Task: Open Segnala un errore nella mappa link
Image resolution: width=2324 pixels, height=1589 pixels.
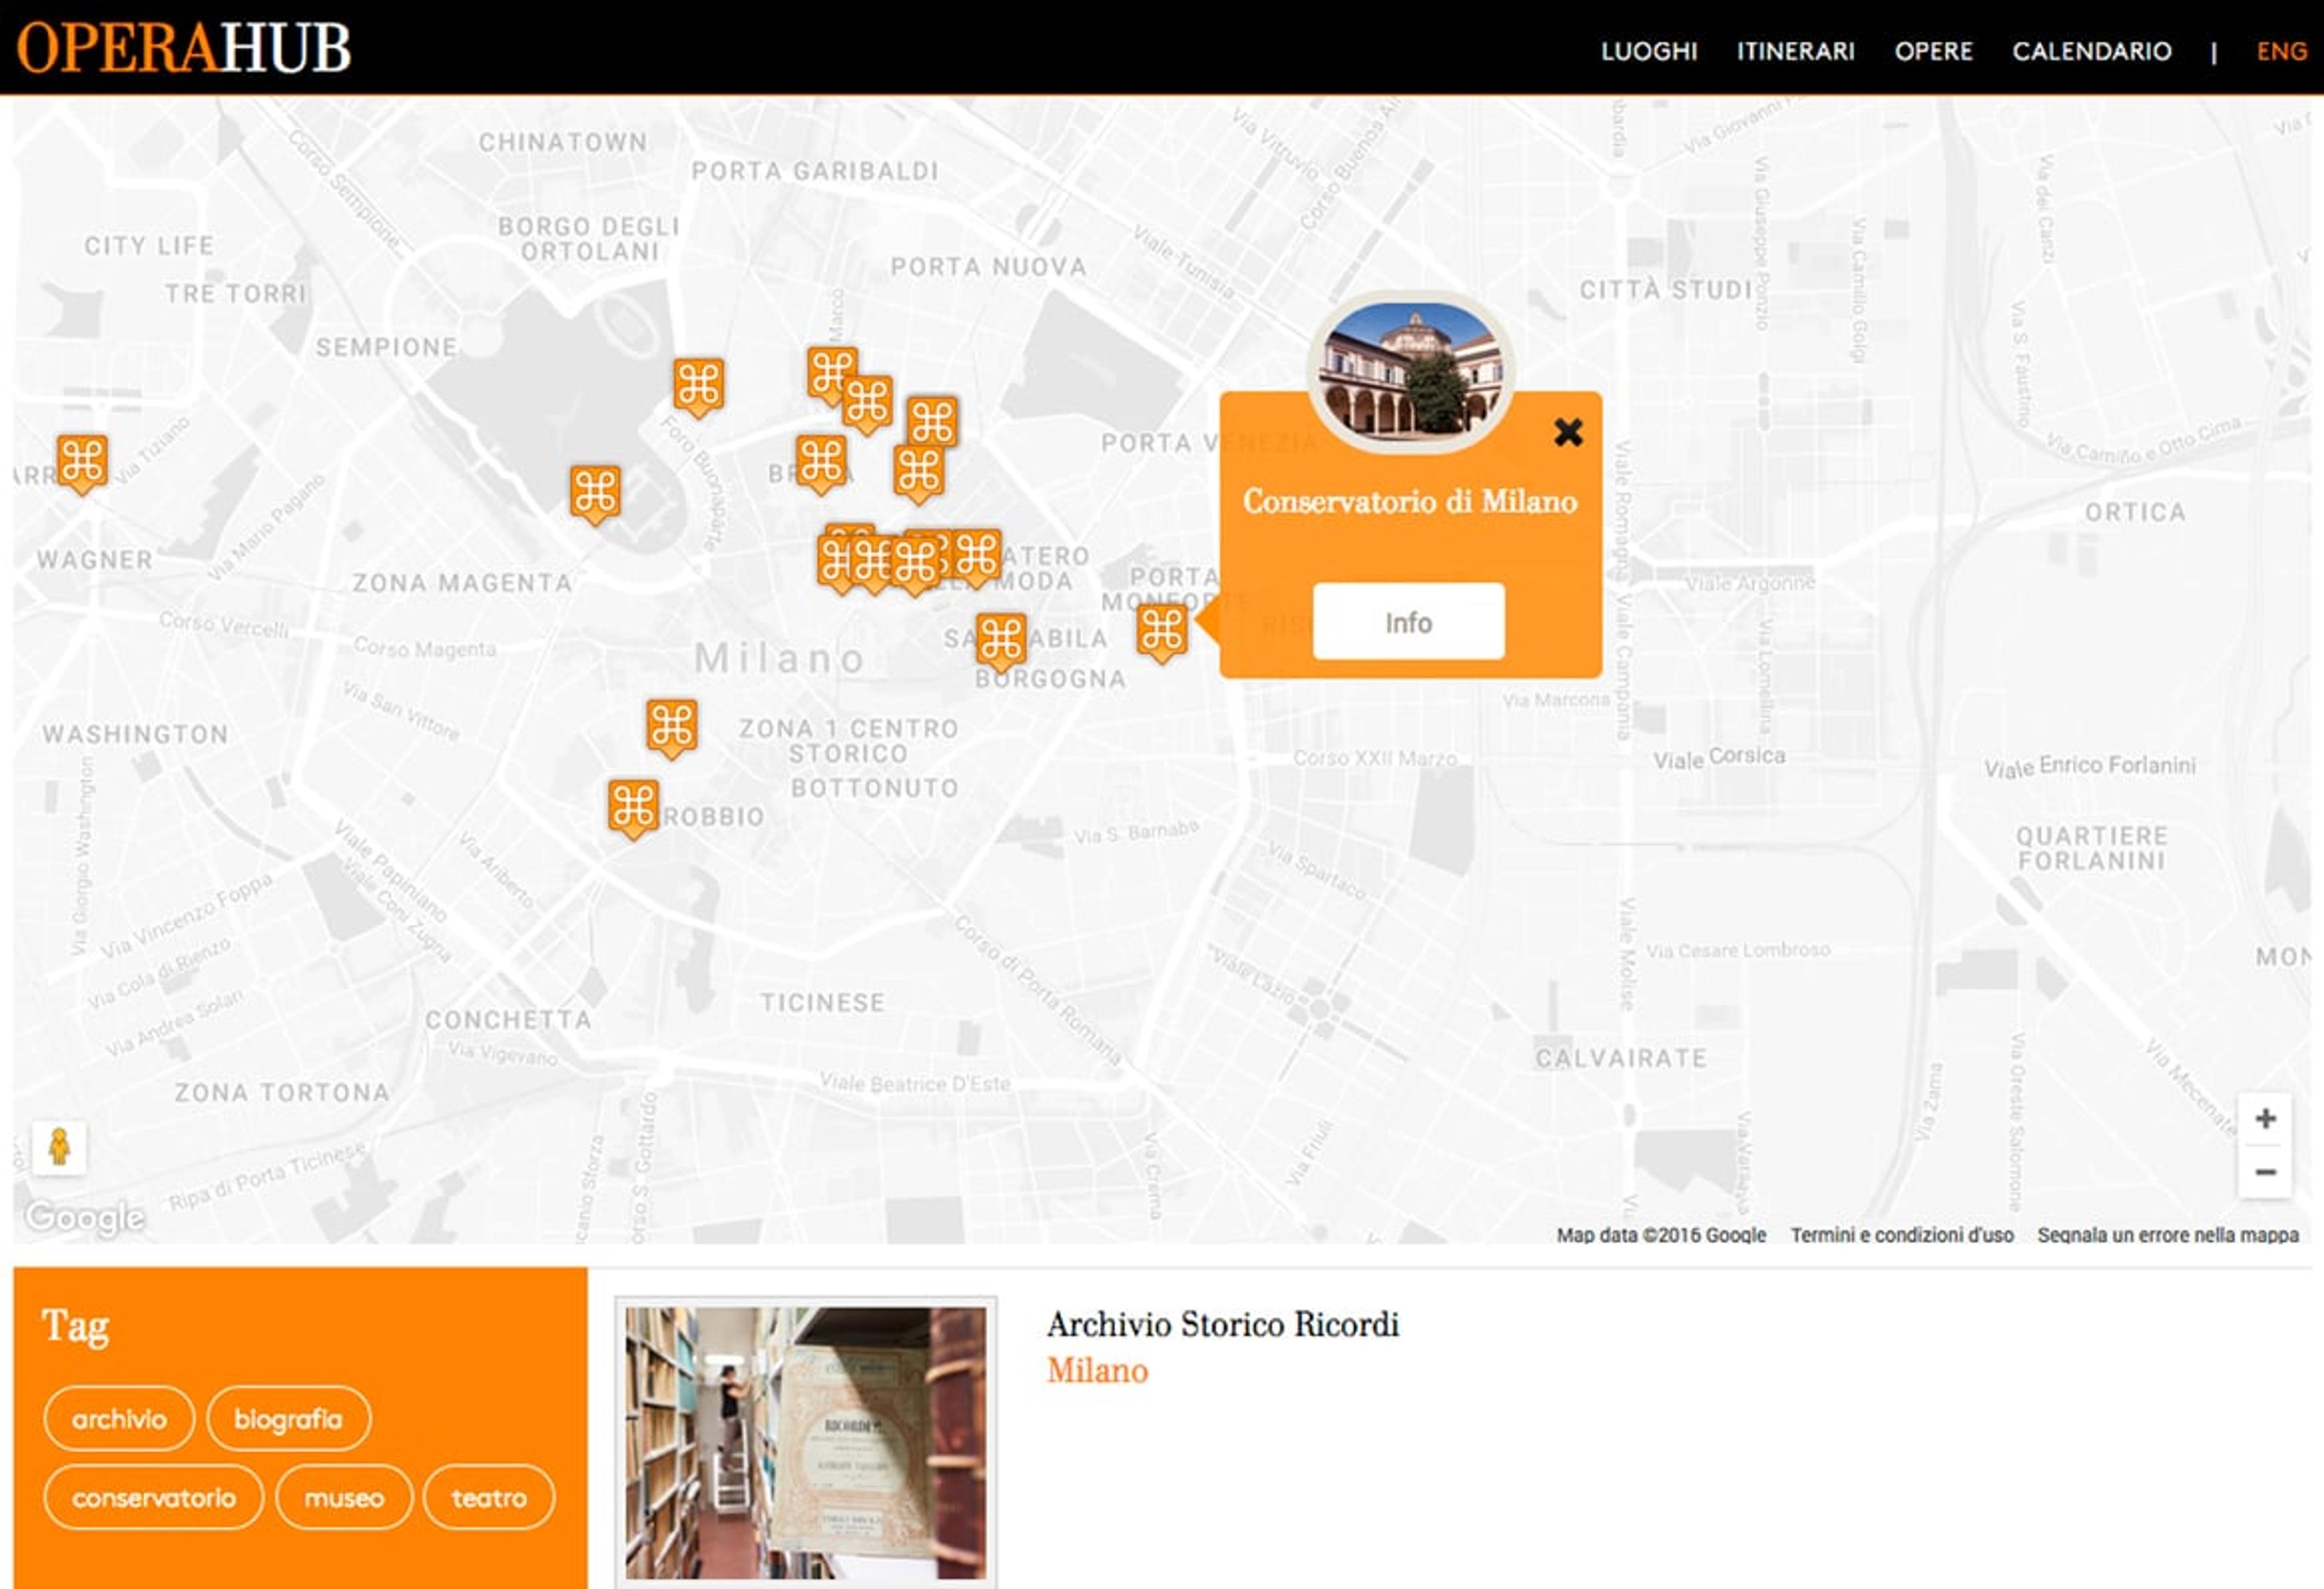Action: [x=2168, y=1235]
